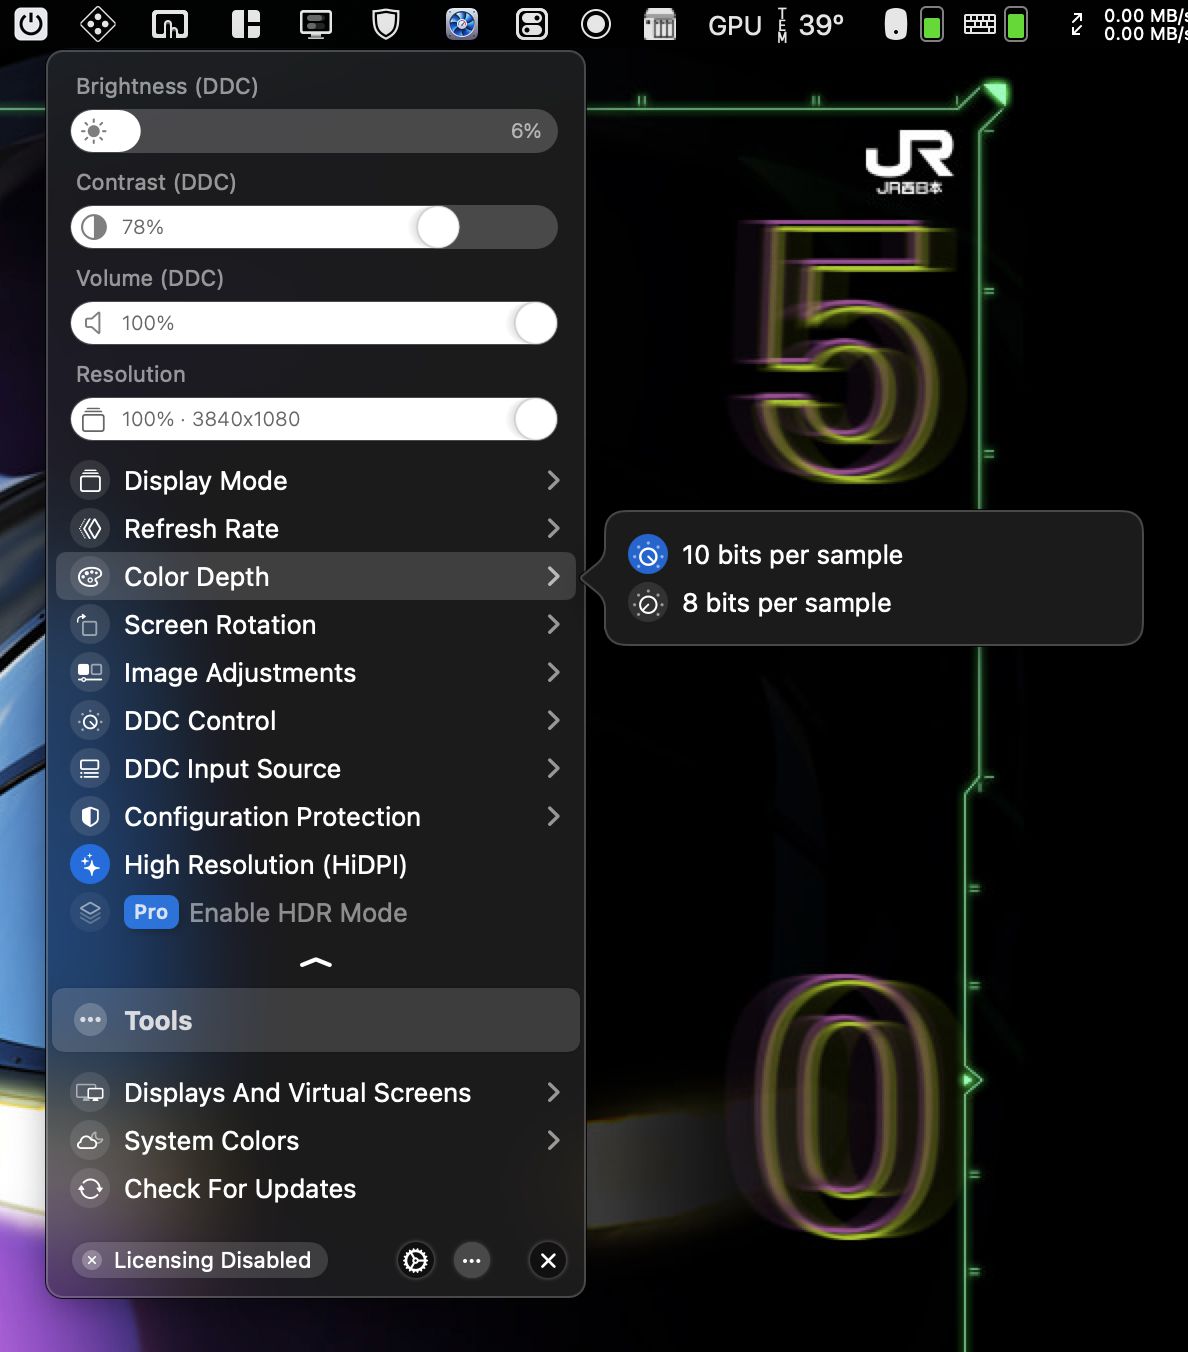
Task: Expand DDC Input Source submenu chevron
Action: 553,769
